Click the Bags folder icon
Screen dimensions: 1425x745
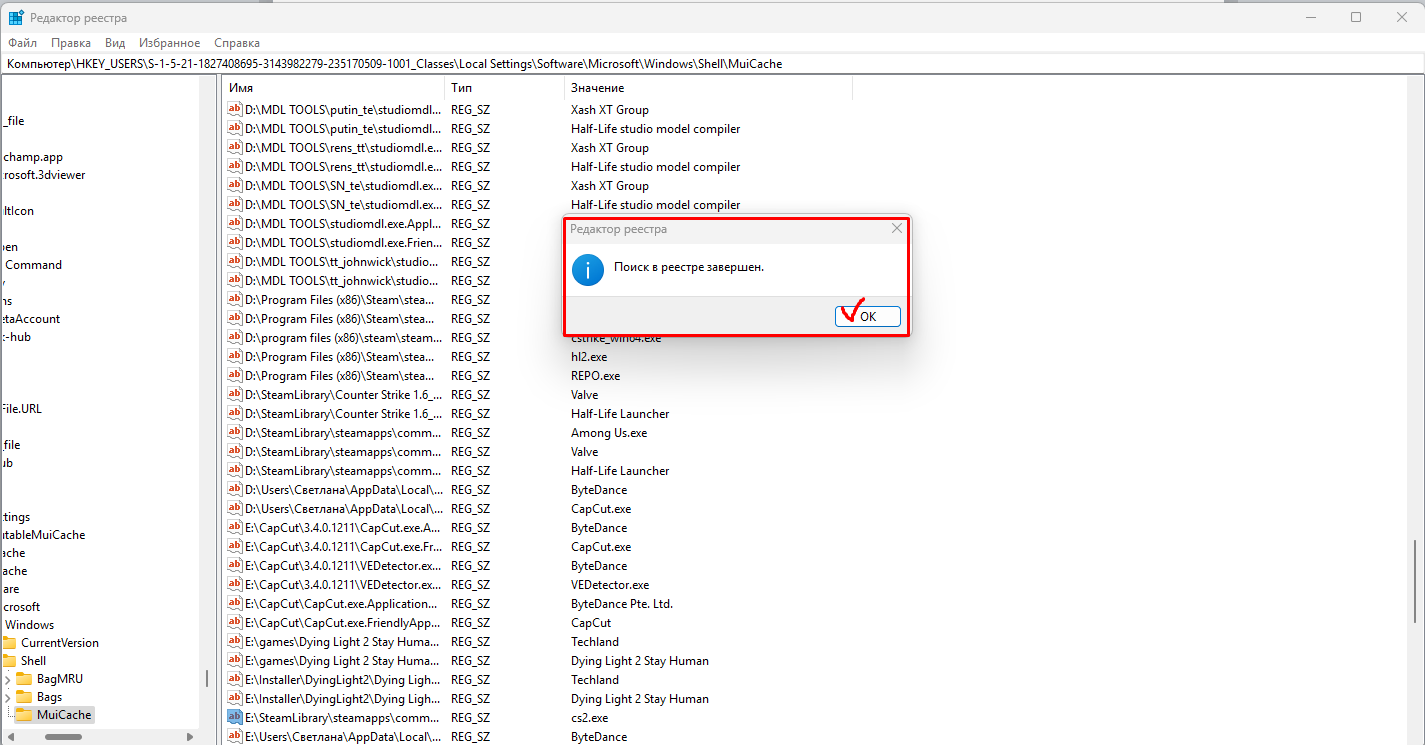pos(24,697)
